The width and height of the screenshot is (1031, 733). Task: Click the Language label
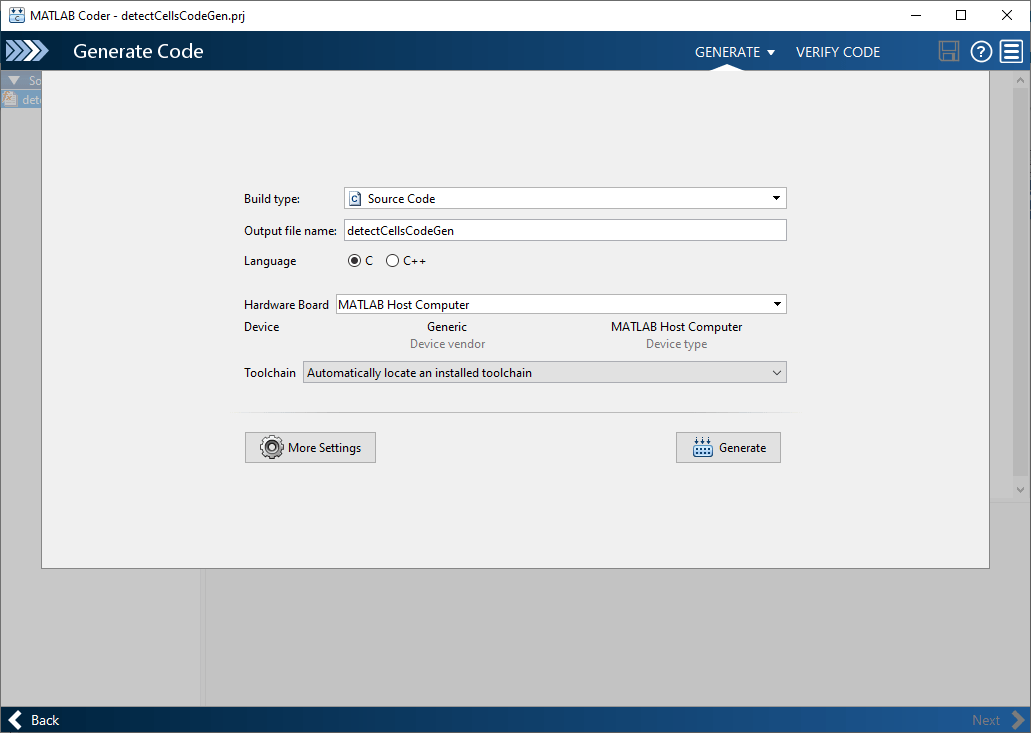point(270,261)
